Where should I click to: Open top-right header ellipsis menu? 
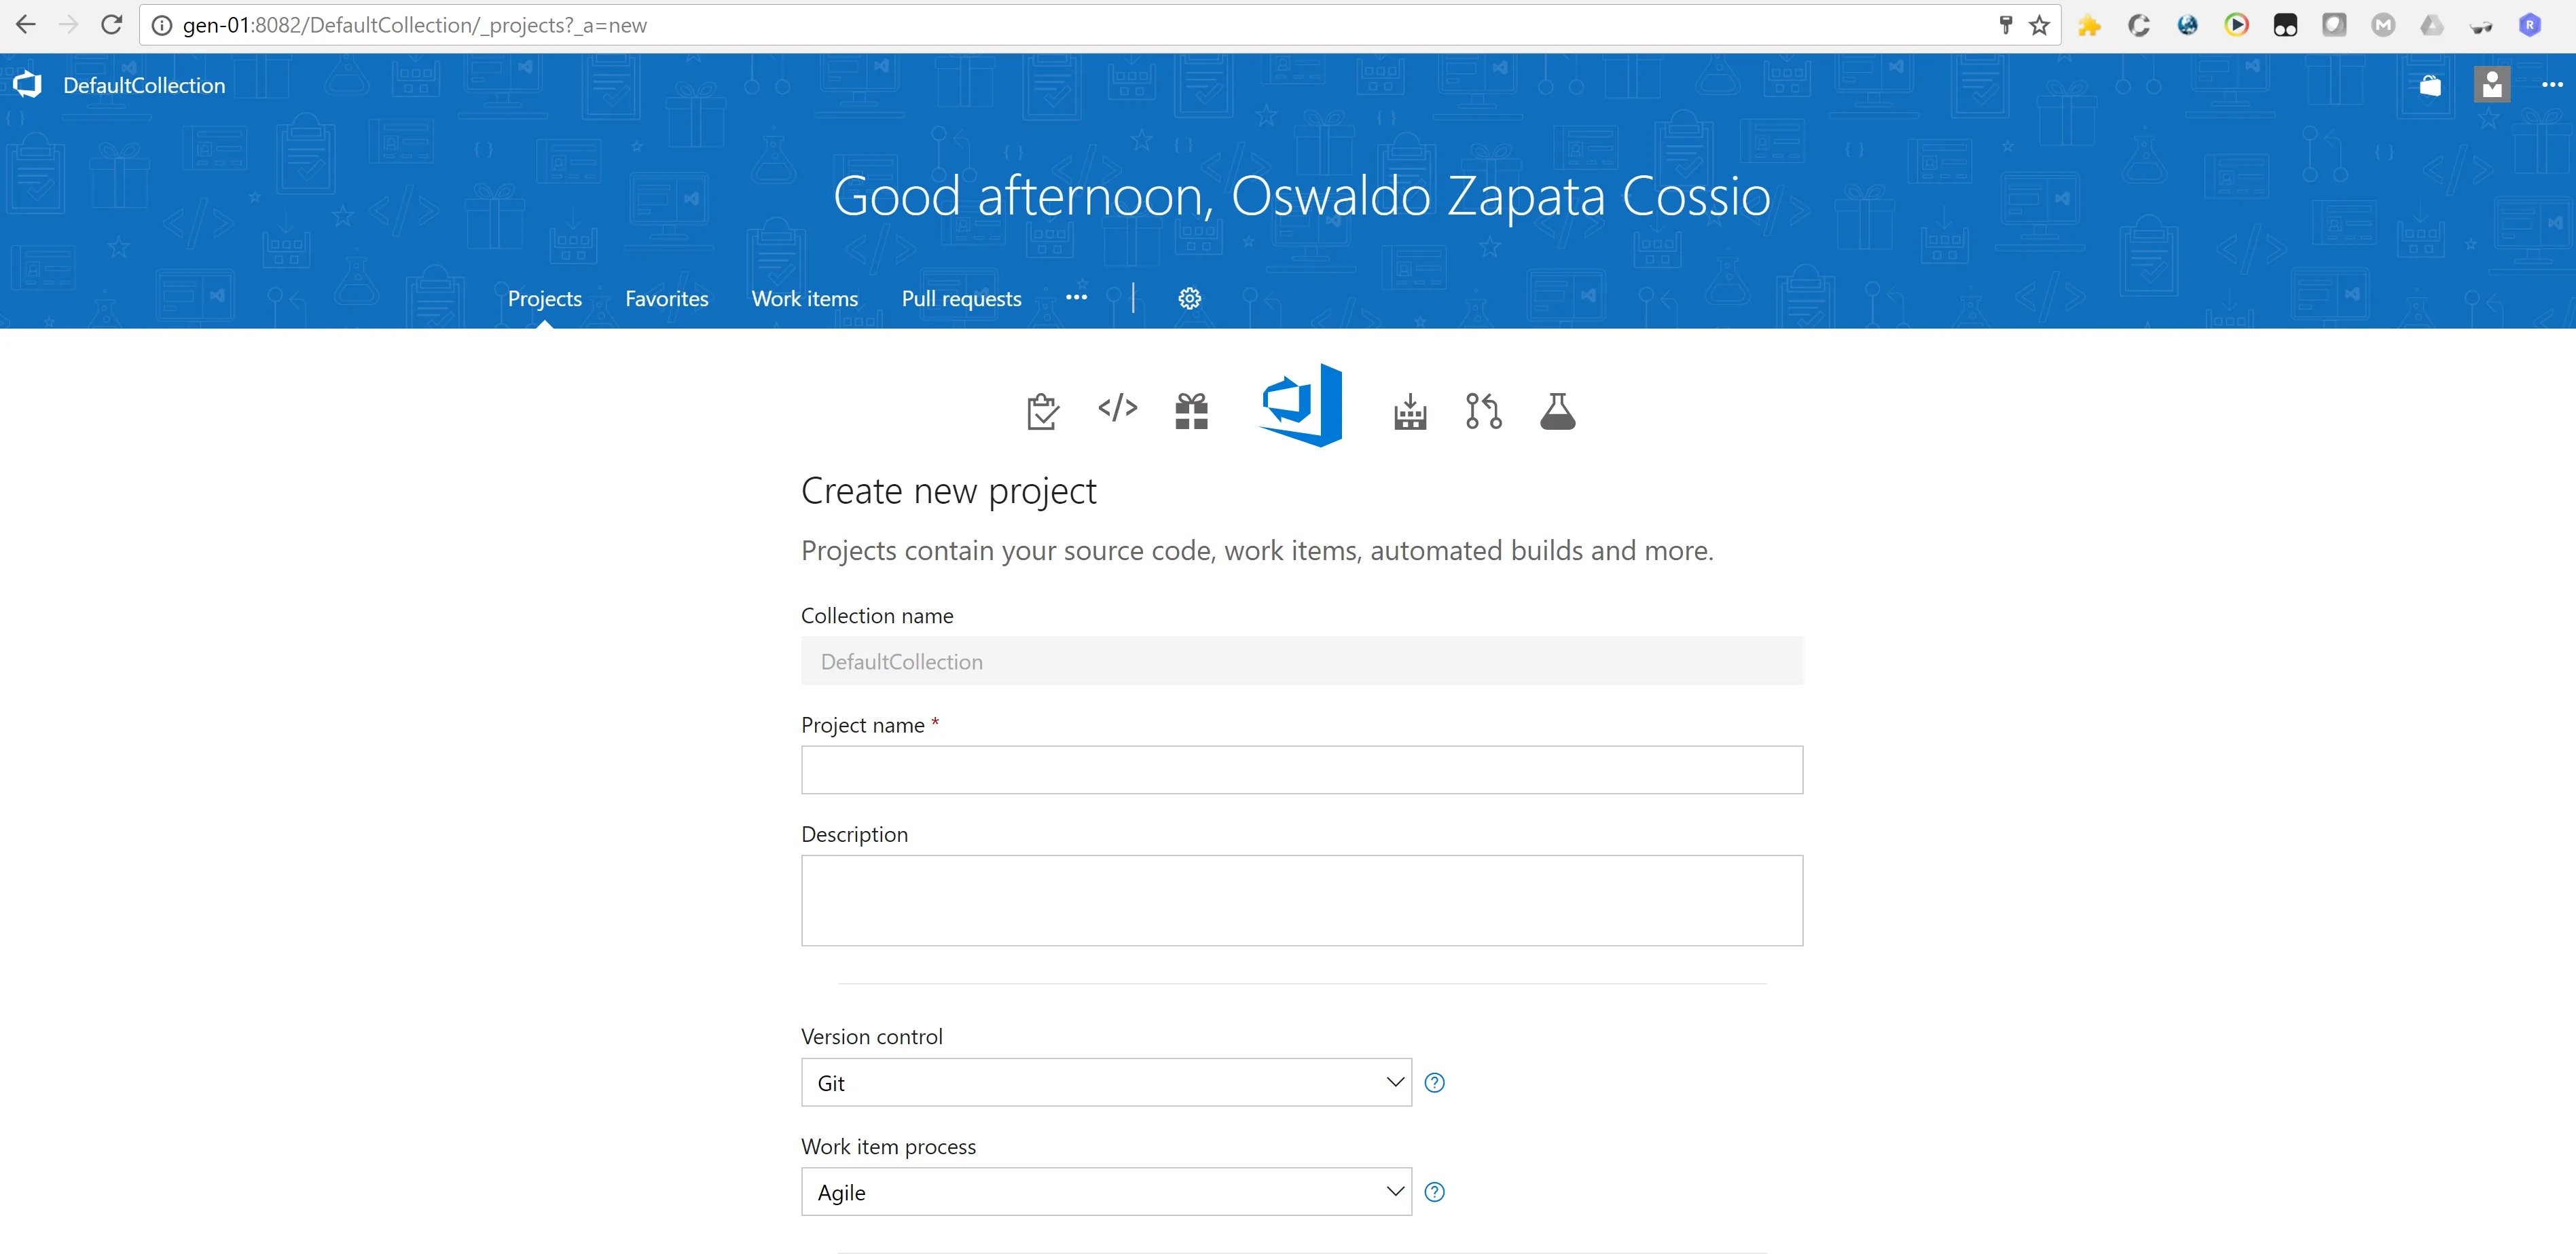(2552, 85)
